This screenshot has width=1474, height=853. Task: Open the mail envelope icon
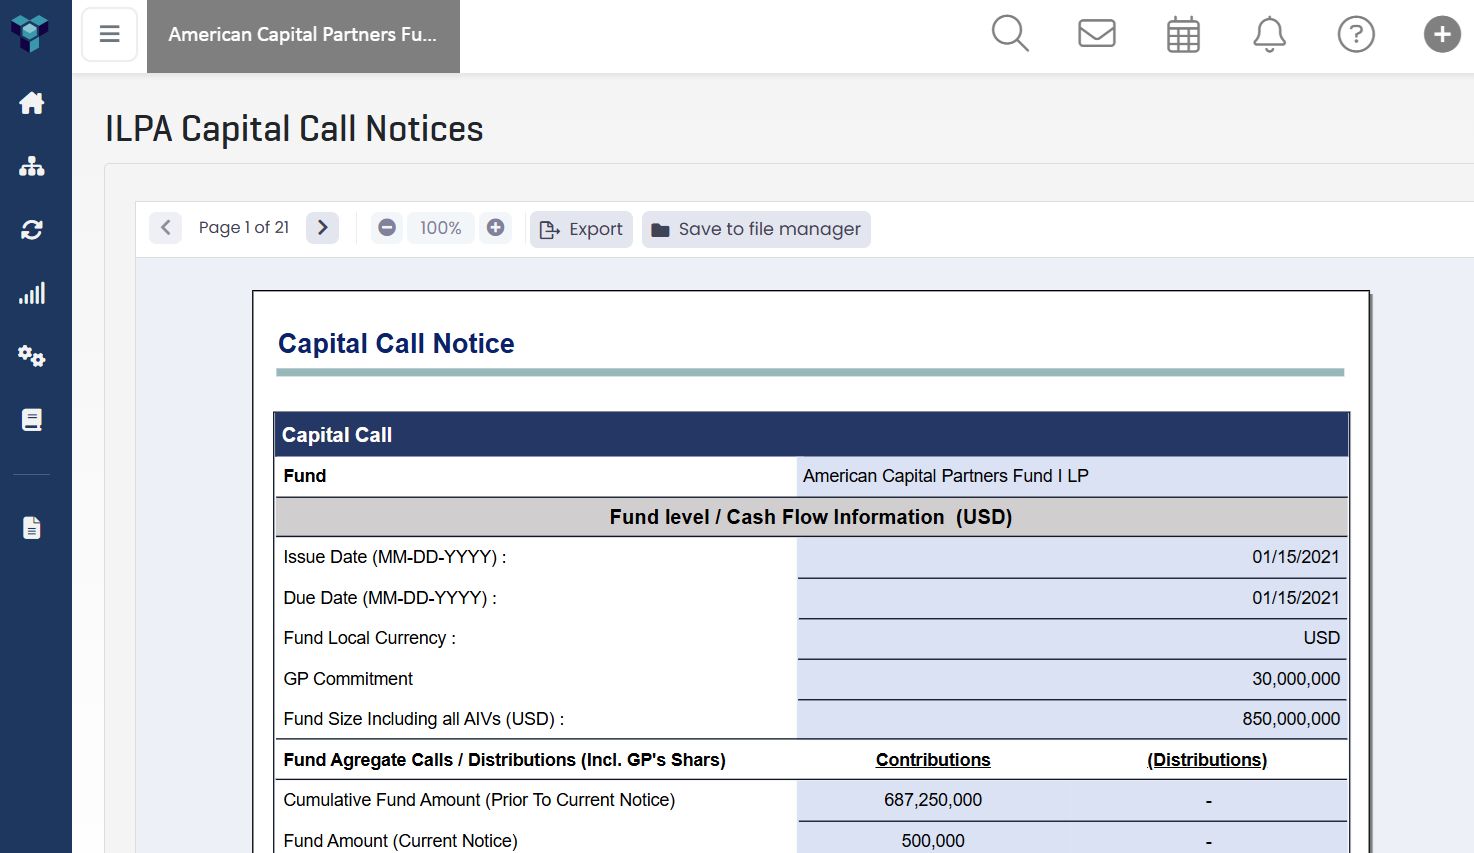[1096, 33]
